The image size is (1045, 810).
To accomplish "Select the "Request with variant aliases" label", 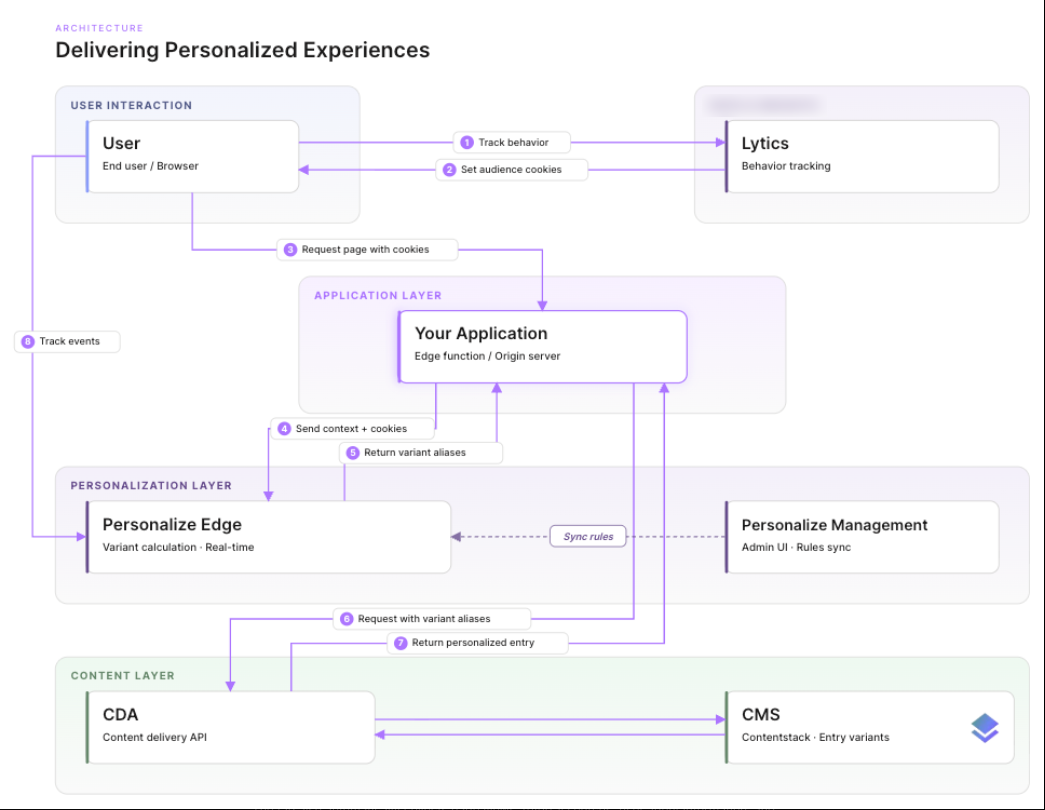I will tap(432, 619).
